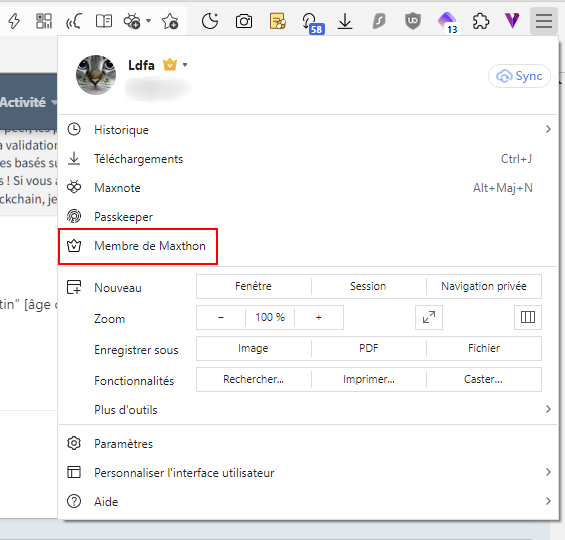Open Paramètres settings entry
The image size is (565, 540).
tap(308, 443)
